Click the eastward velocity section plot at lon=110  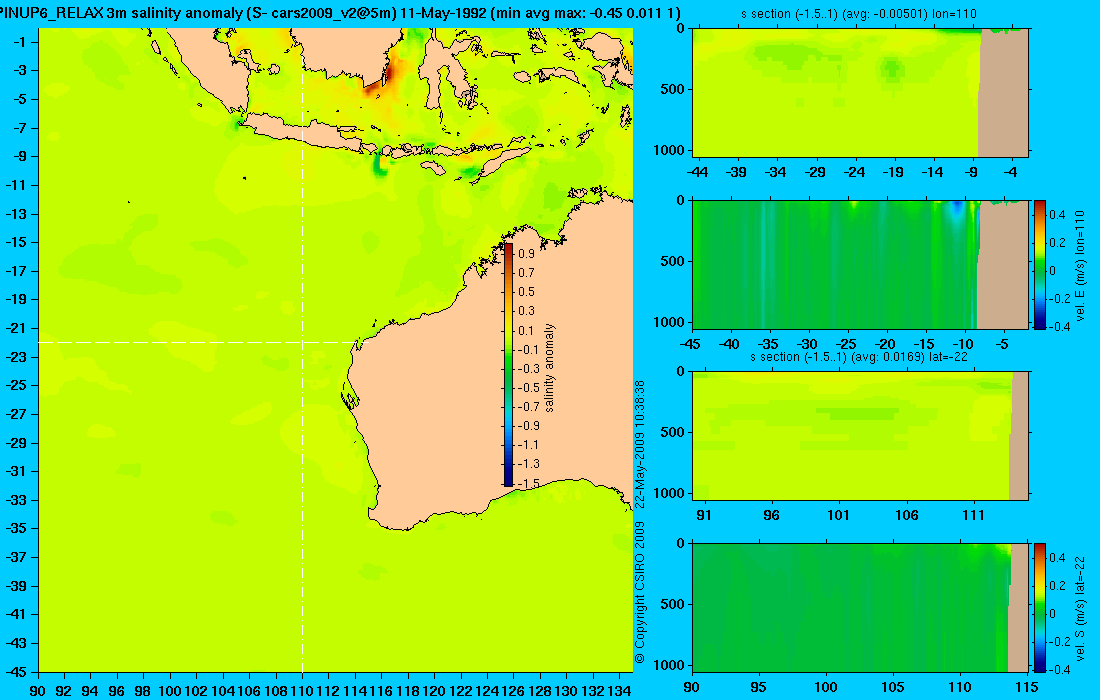(860, 264)
